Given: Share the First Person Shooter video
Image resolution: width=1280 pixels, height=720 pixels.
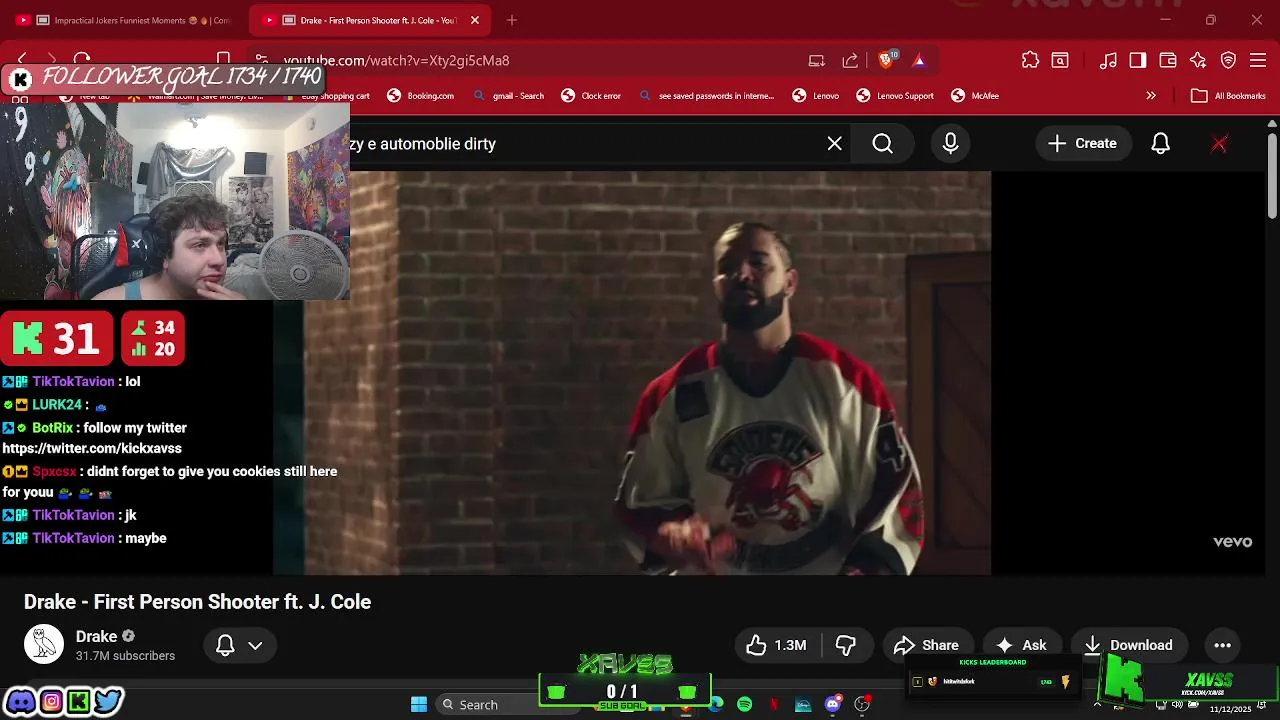Looking at the screenshot, I should (x=927, y=645).
